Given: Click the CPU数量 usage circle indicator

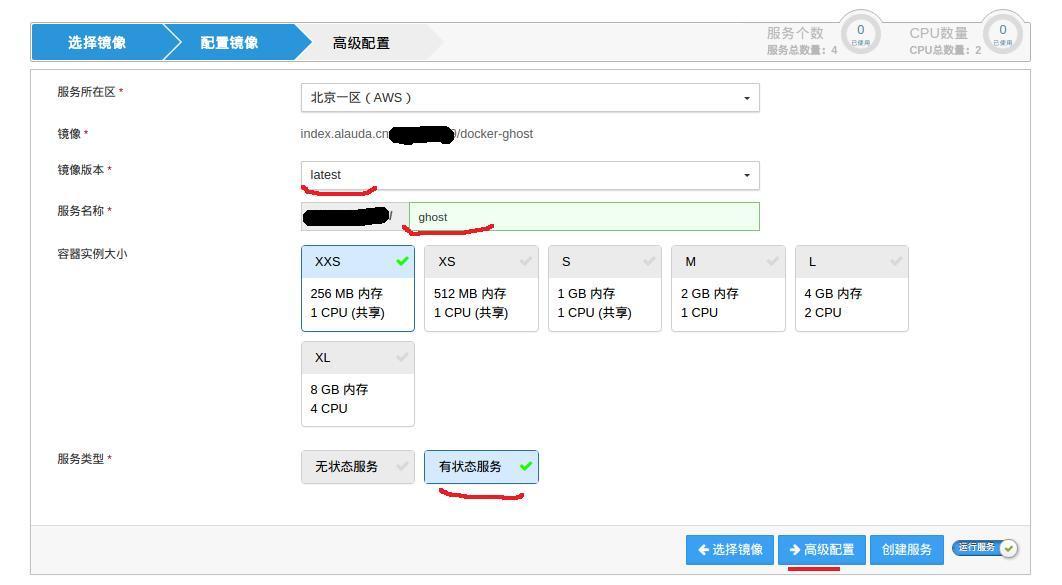Looking at the screenshot, I should tap(1003, 34).
